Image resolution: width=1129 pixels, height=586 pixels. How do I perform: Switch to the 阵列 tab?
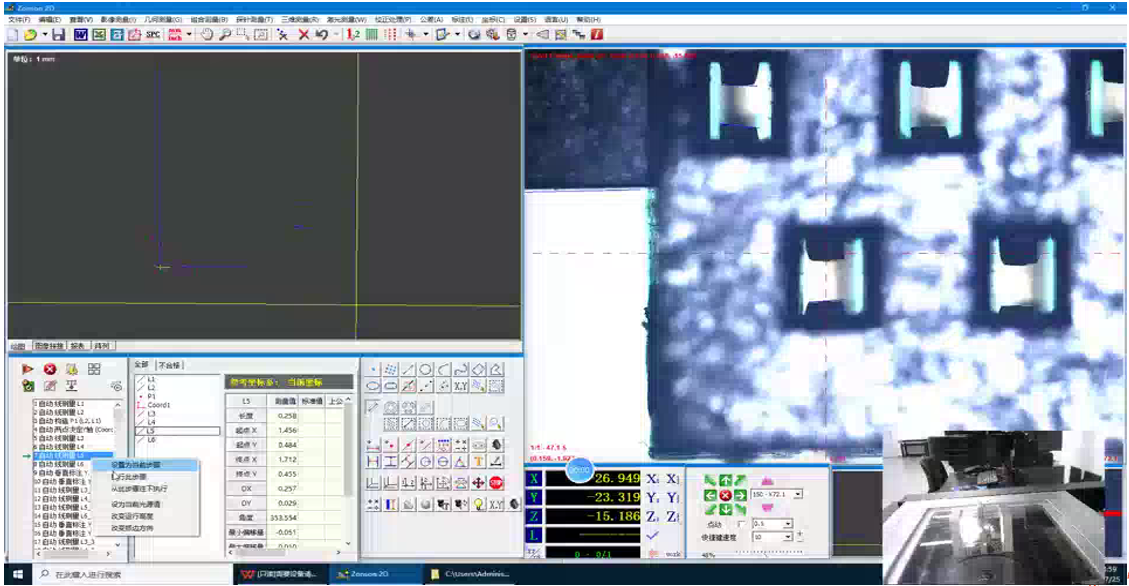click(102, 346)
